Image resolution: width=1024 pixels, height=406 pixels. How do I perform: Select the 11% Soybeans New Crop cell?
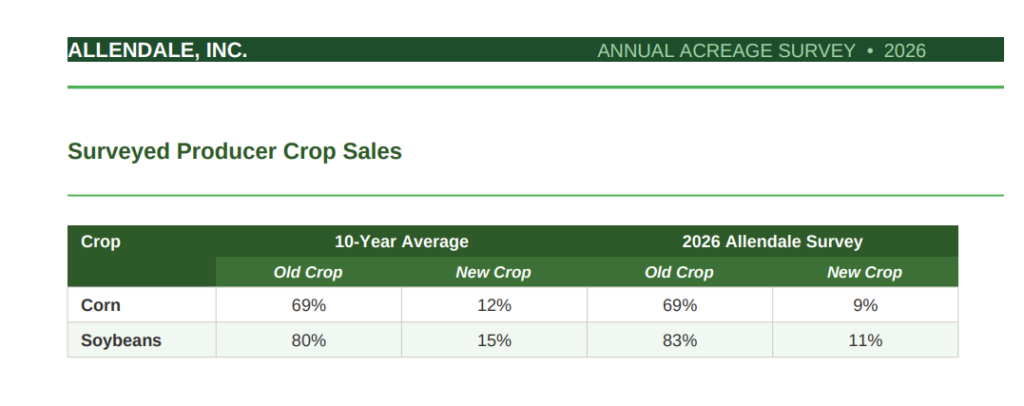[865, 340]
